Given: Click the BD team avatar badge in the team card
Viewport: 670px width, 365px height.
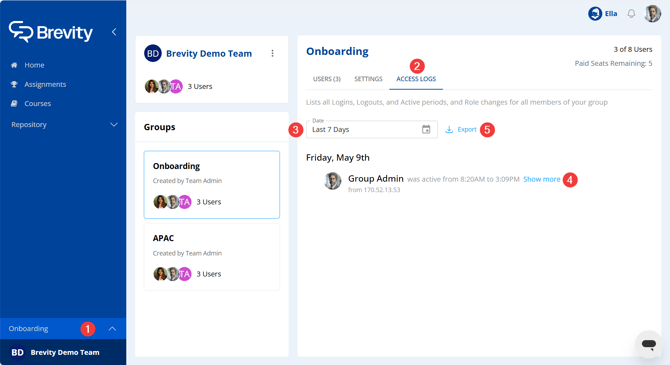Looking at the screenshot, I should point(153,53).
